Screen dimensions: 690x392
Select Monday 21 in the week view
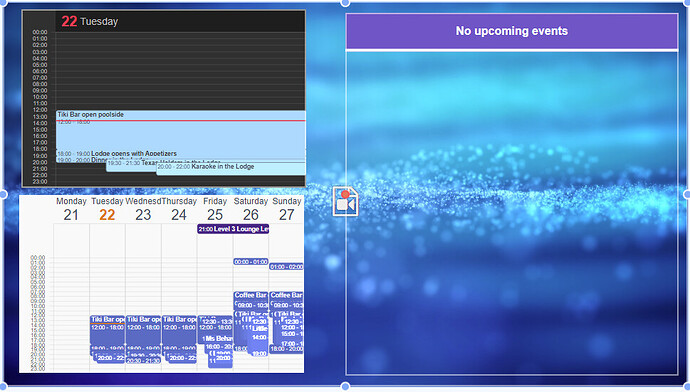tap(71, 209)
